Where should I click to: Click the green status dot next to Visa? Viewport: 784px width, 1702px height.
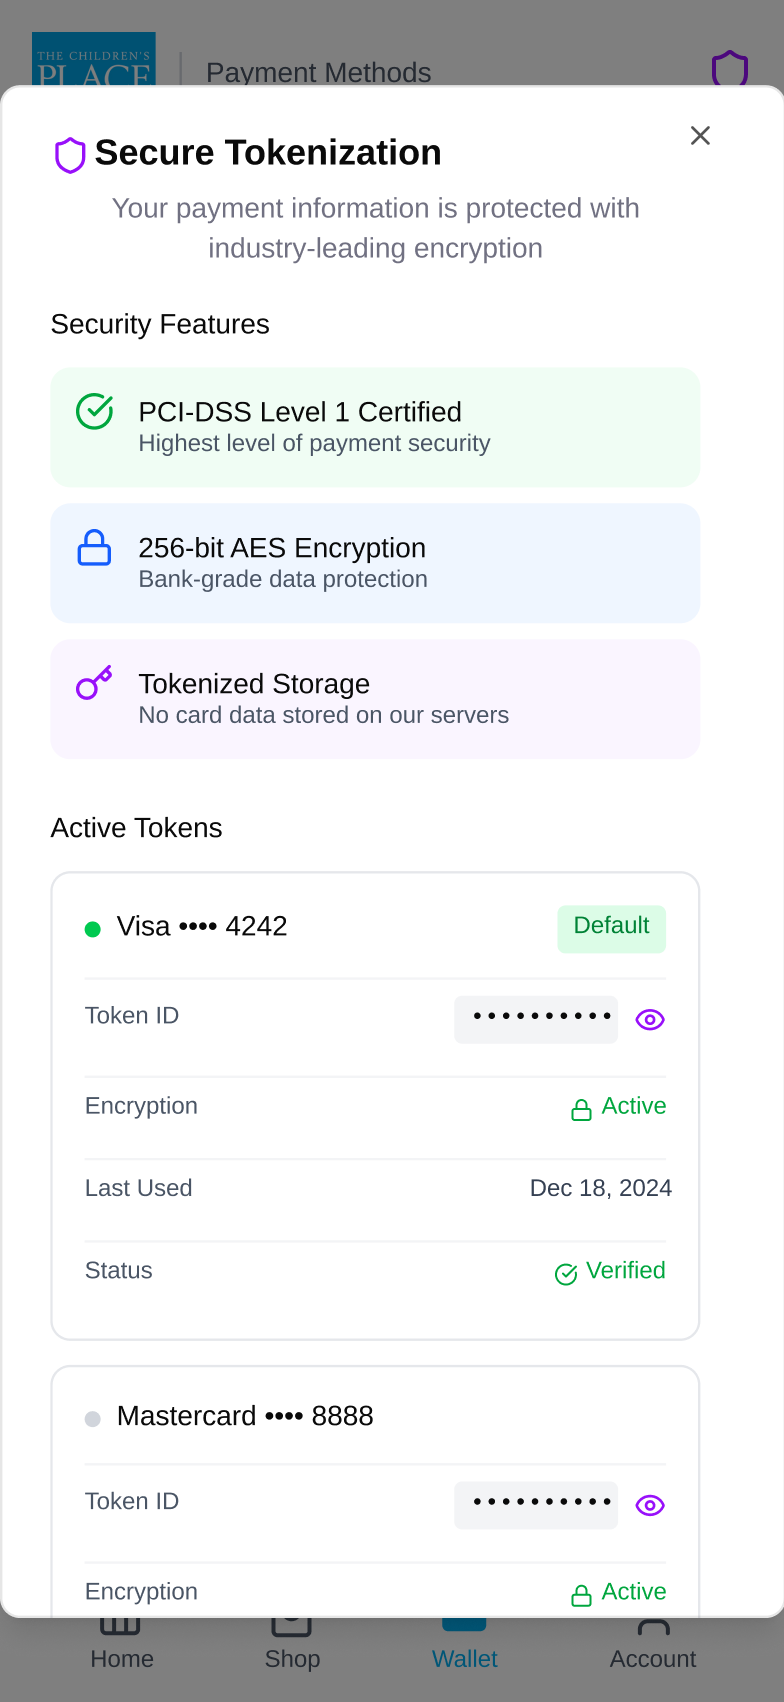click(x=93, y=930)
